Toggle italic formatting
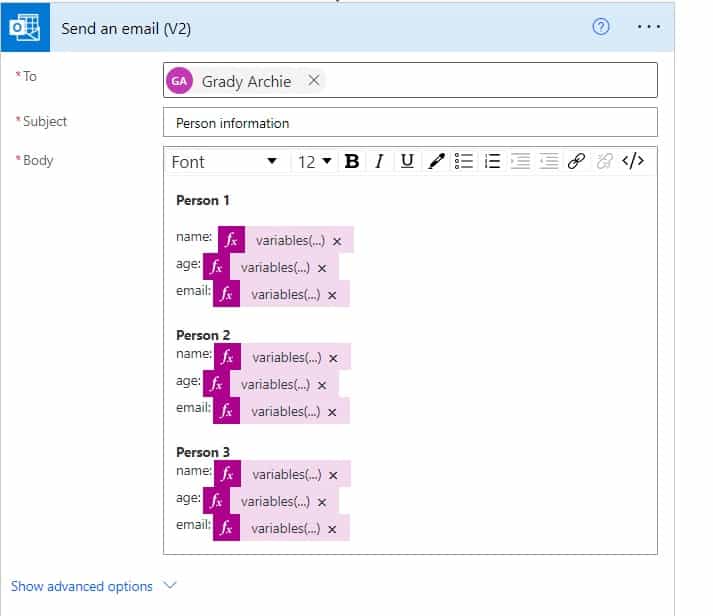Viewport: 713px width, 616px height. point(379,161)
